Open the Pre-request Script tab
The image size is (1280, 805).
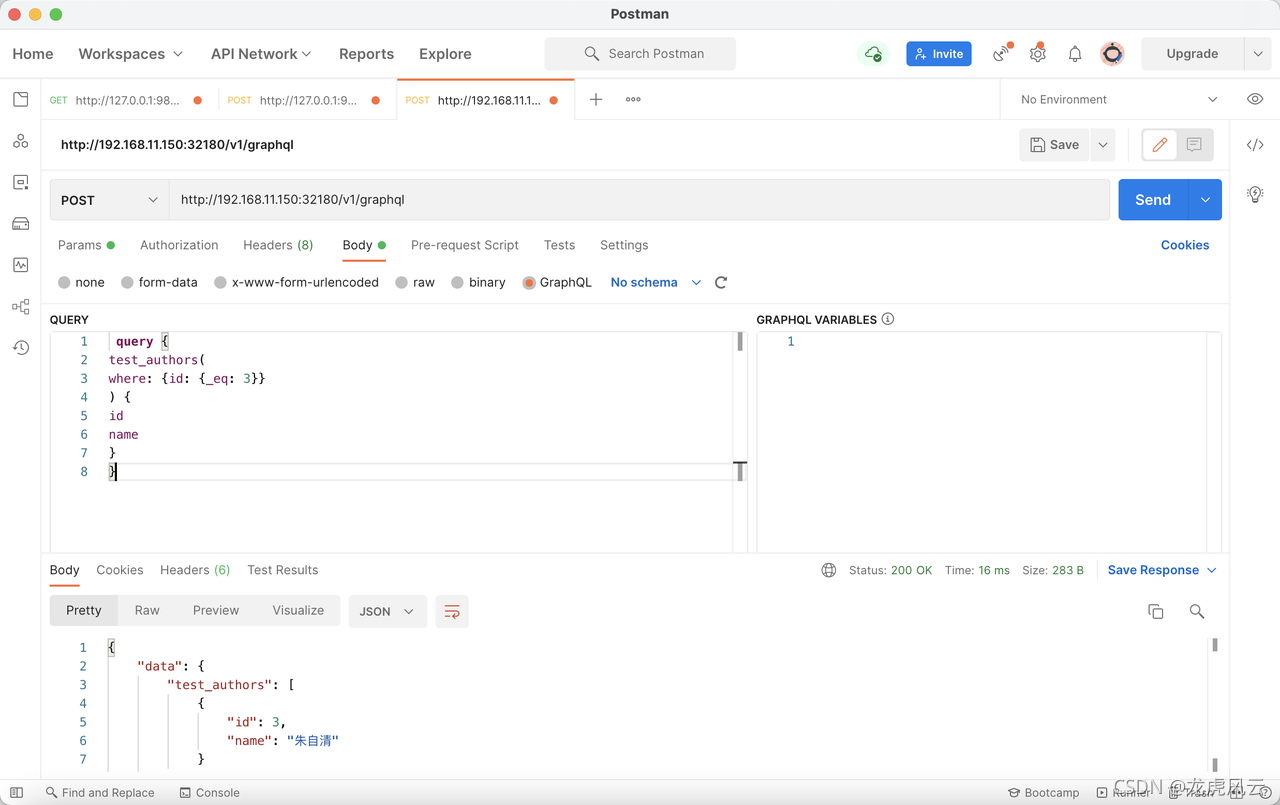[x=465, y=245]
